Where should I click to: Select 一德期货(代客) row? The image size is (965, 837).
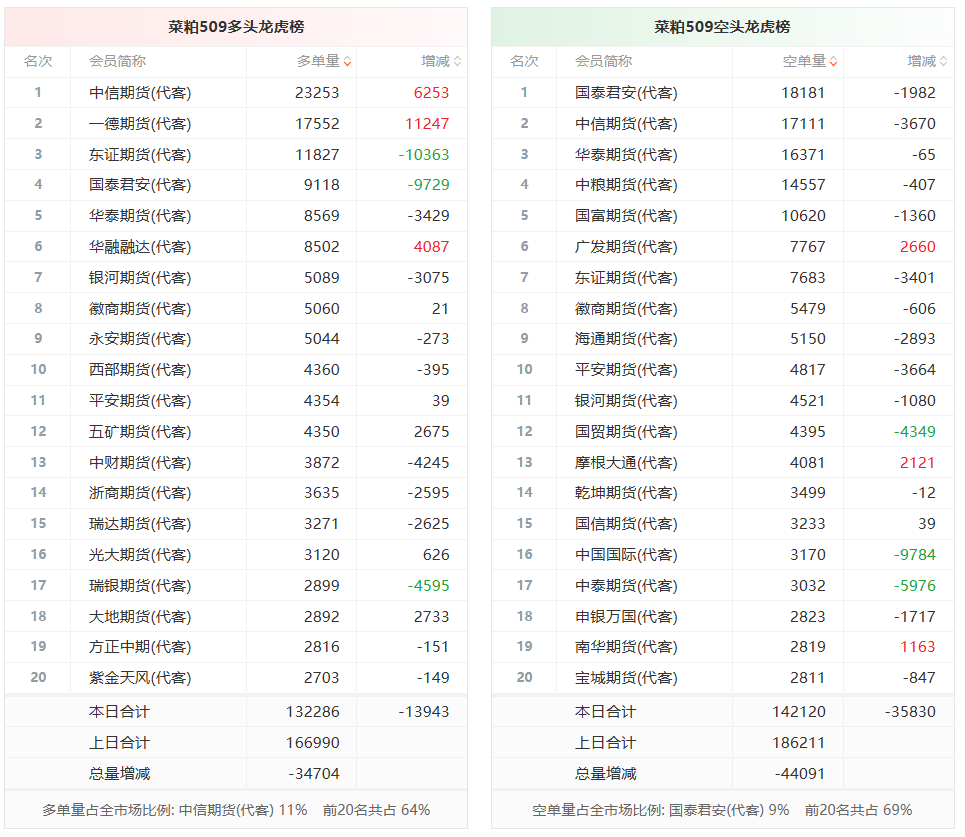click(236, 124)
